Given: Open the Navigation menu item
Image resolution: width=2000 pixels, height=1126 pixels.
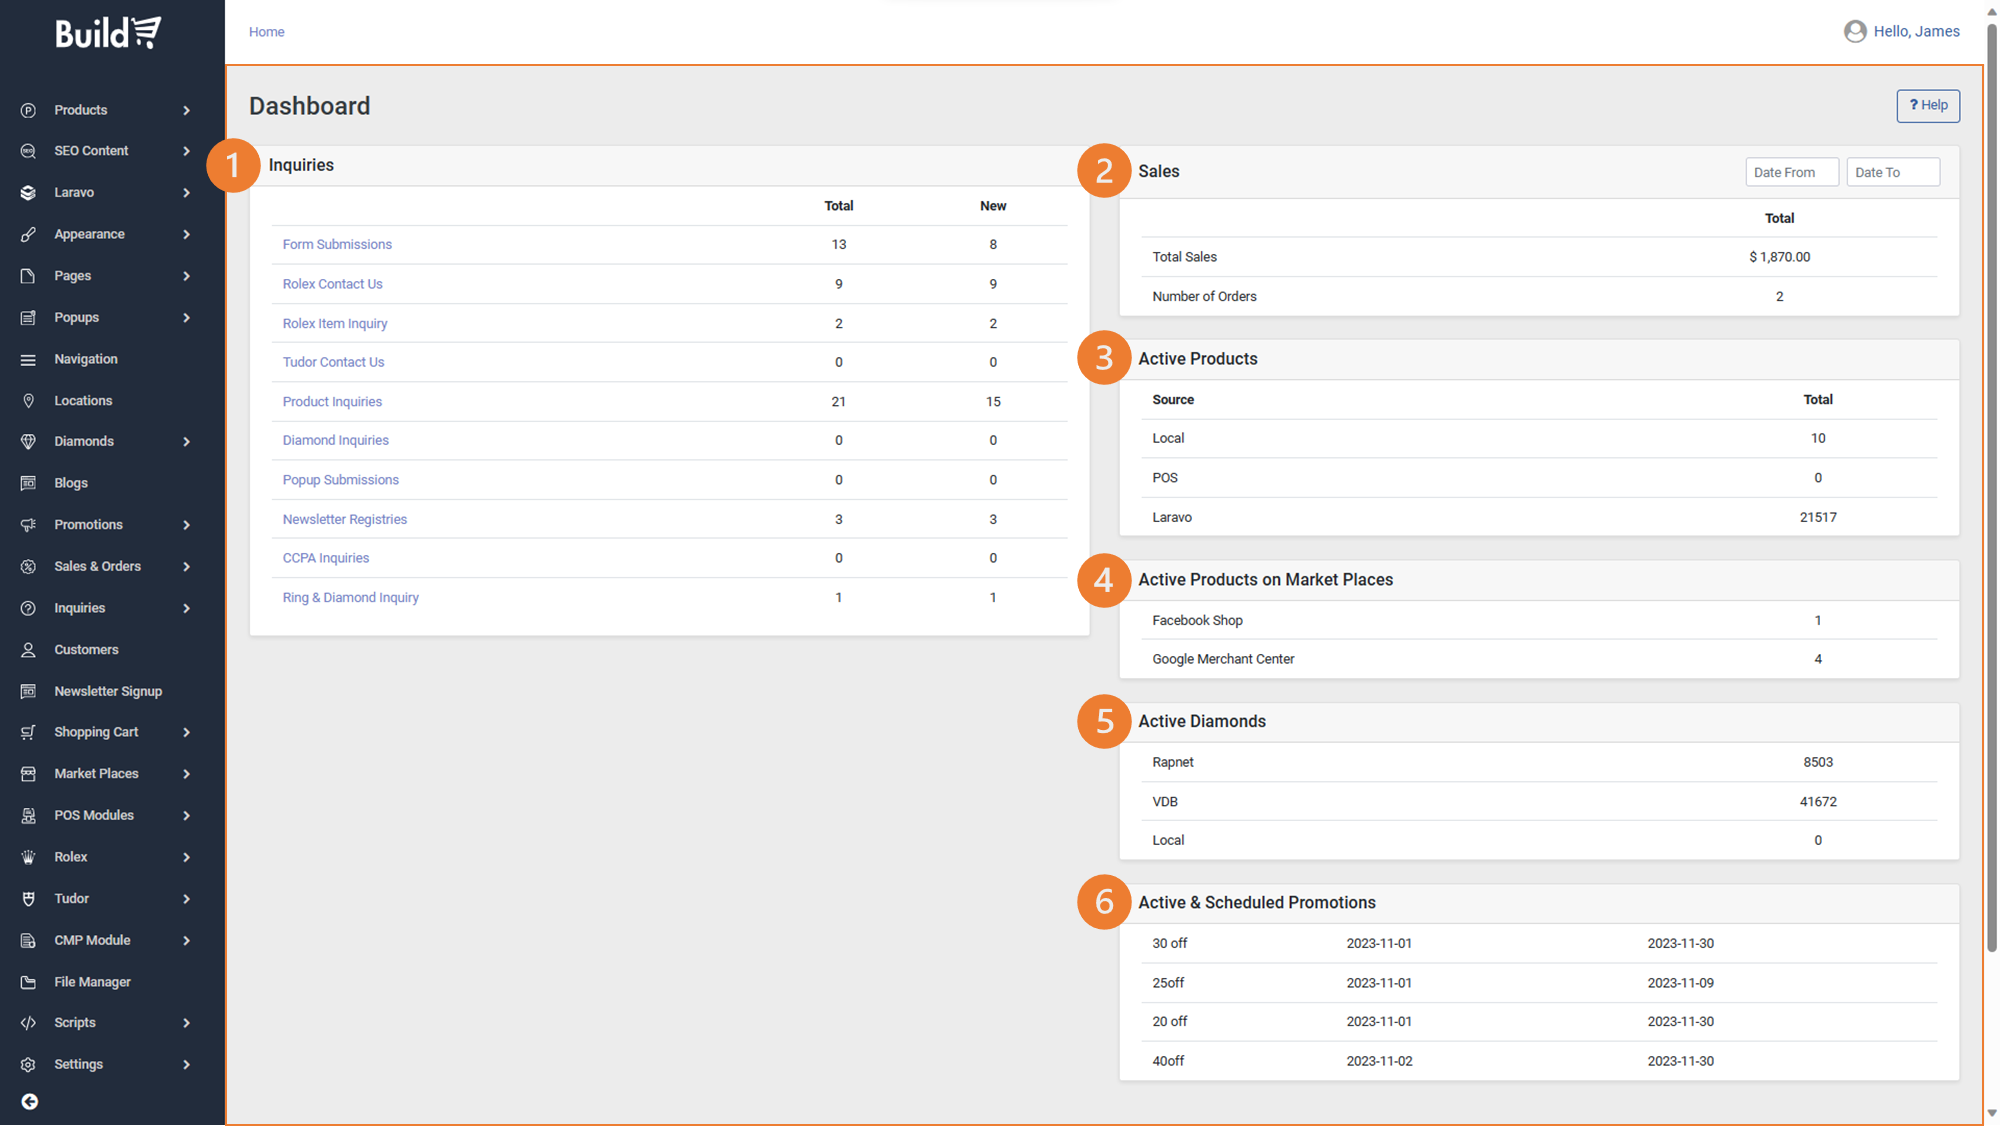Looking at the screenshot, I should 86,359.
